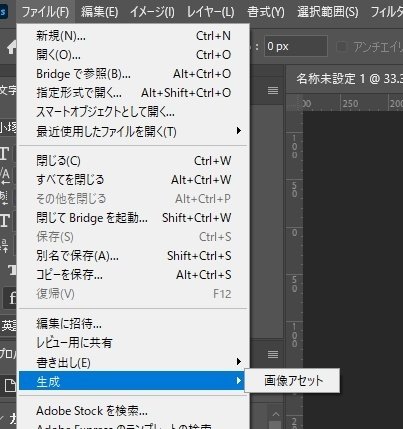Open the イメージ(I) menu
Screen dimensions: 403x429
(152, 12)
